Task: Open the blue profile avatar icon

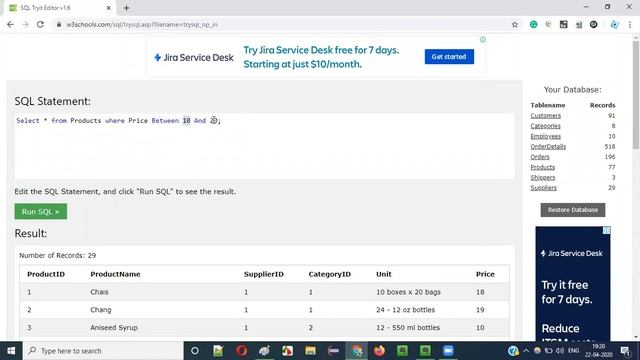Action: click(614, 24)
